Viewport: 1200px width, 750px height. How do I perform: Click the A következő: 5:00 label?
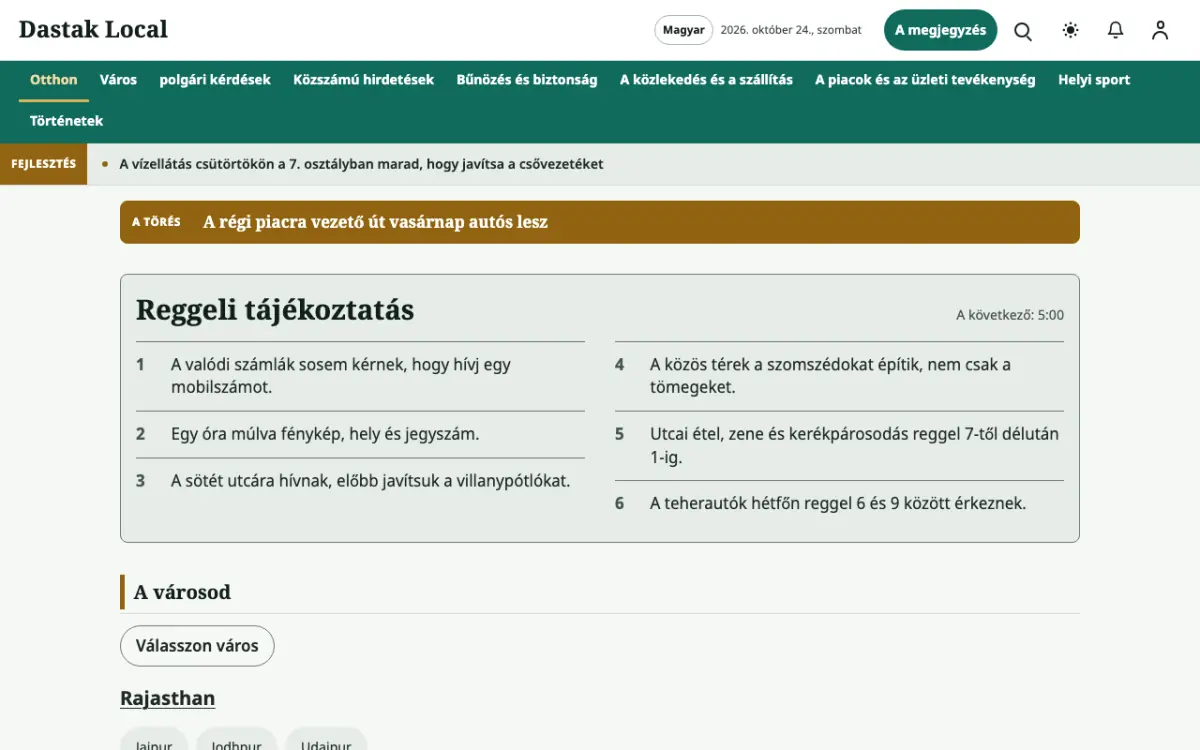pos(1010,315)
